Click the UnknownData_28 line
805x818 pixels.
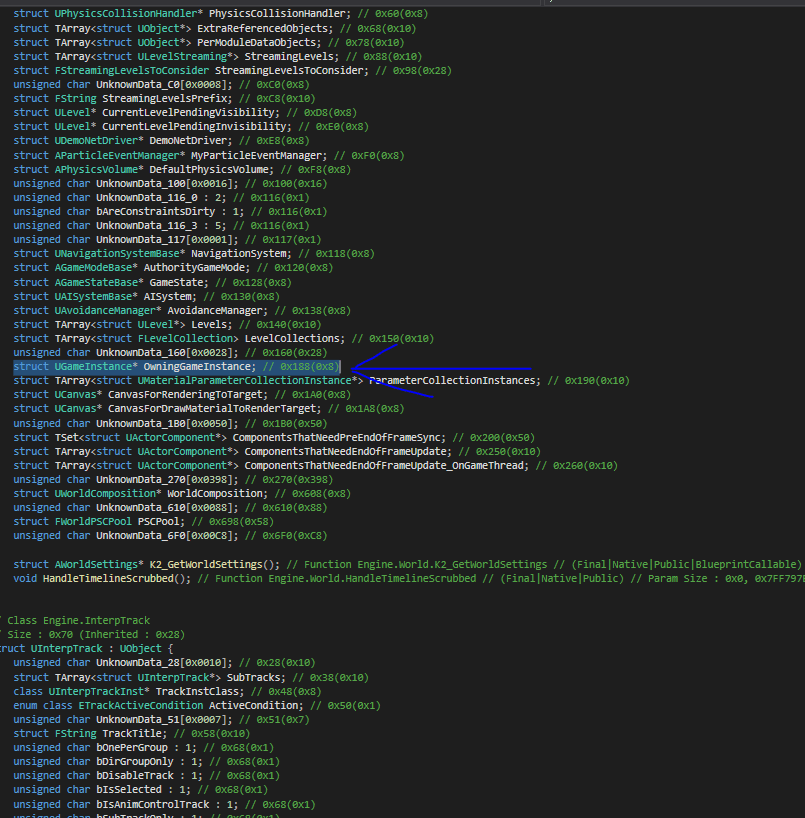[x=164, y=663]
